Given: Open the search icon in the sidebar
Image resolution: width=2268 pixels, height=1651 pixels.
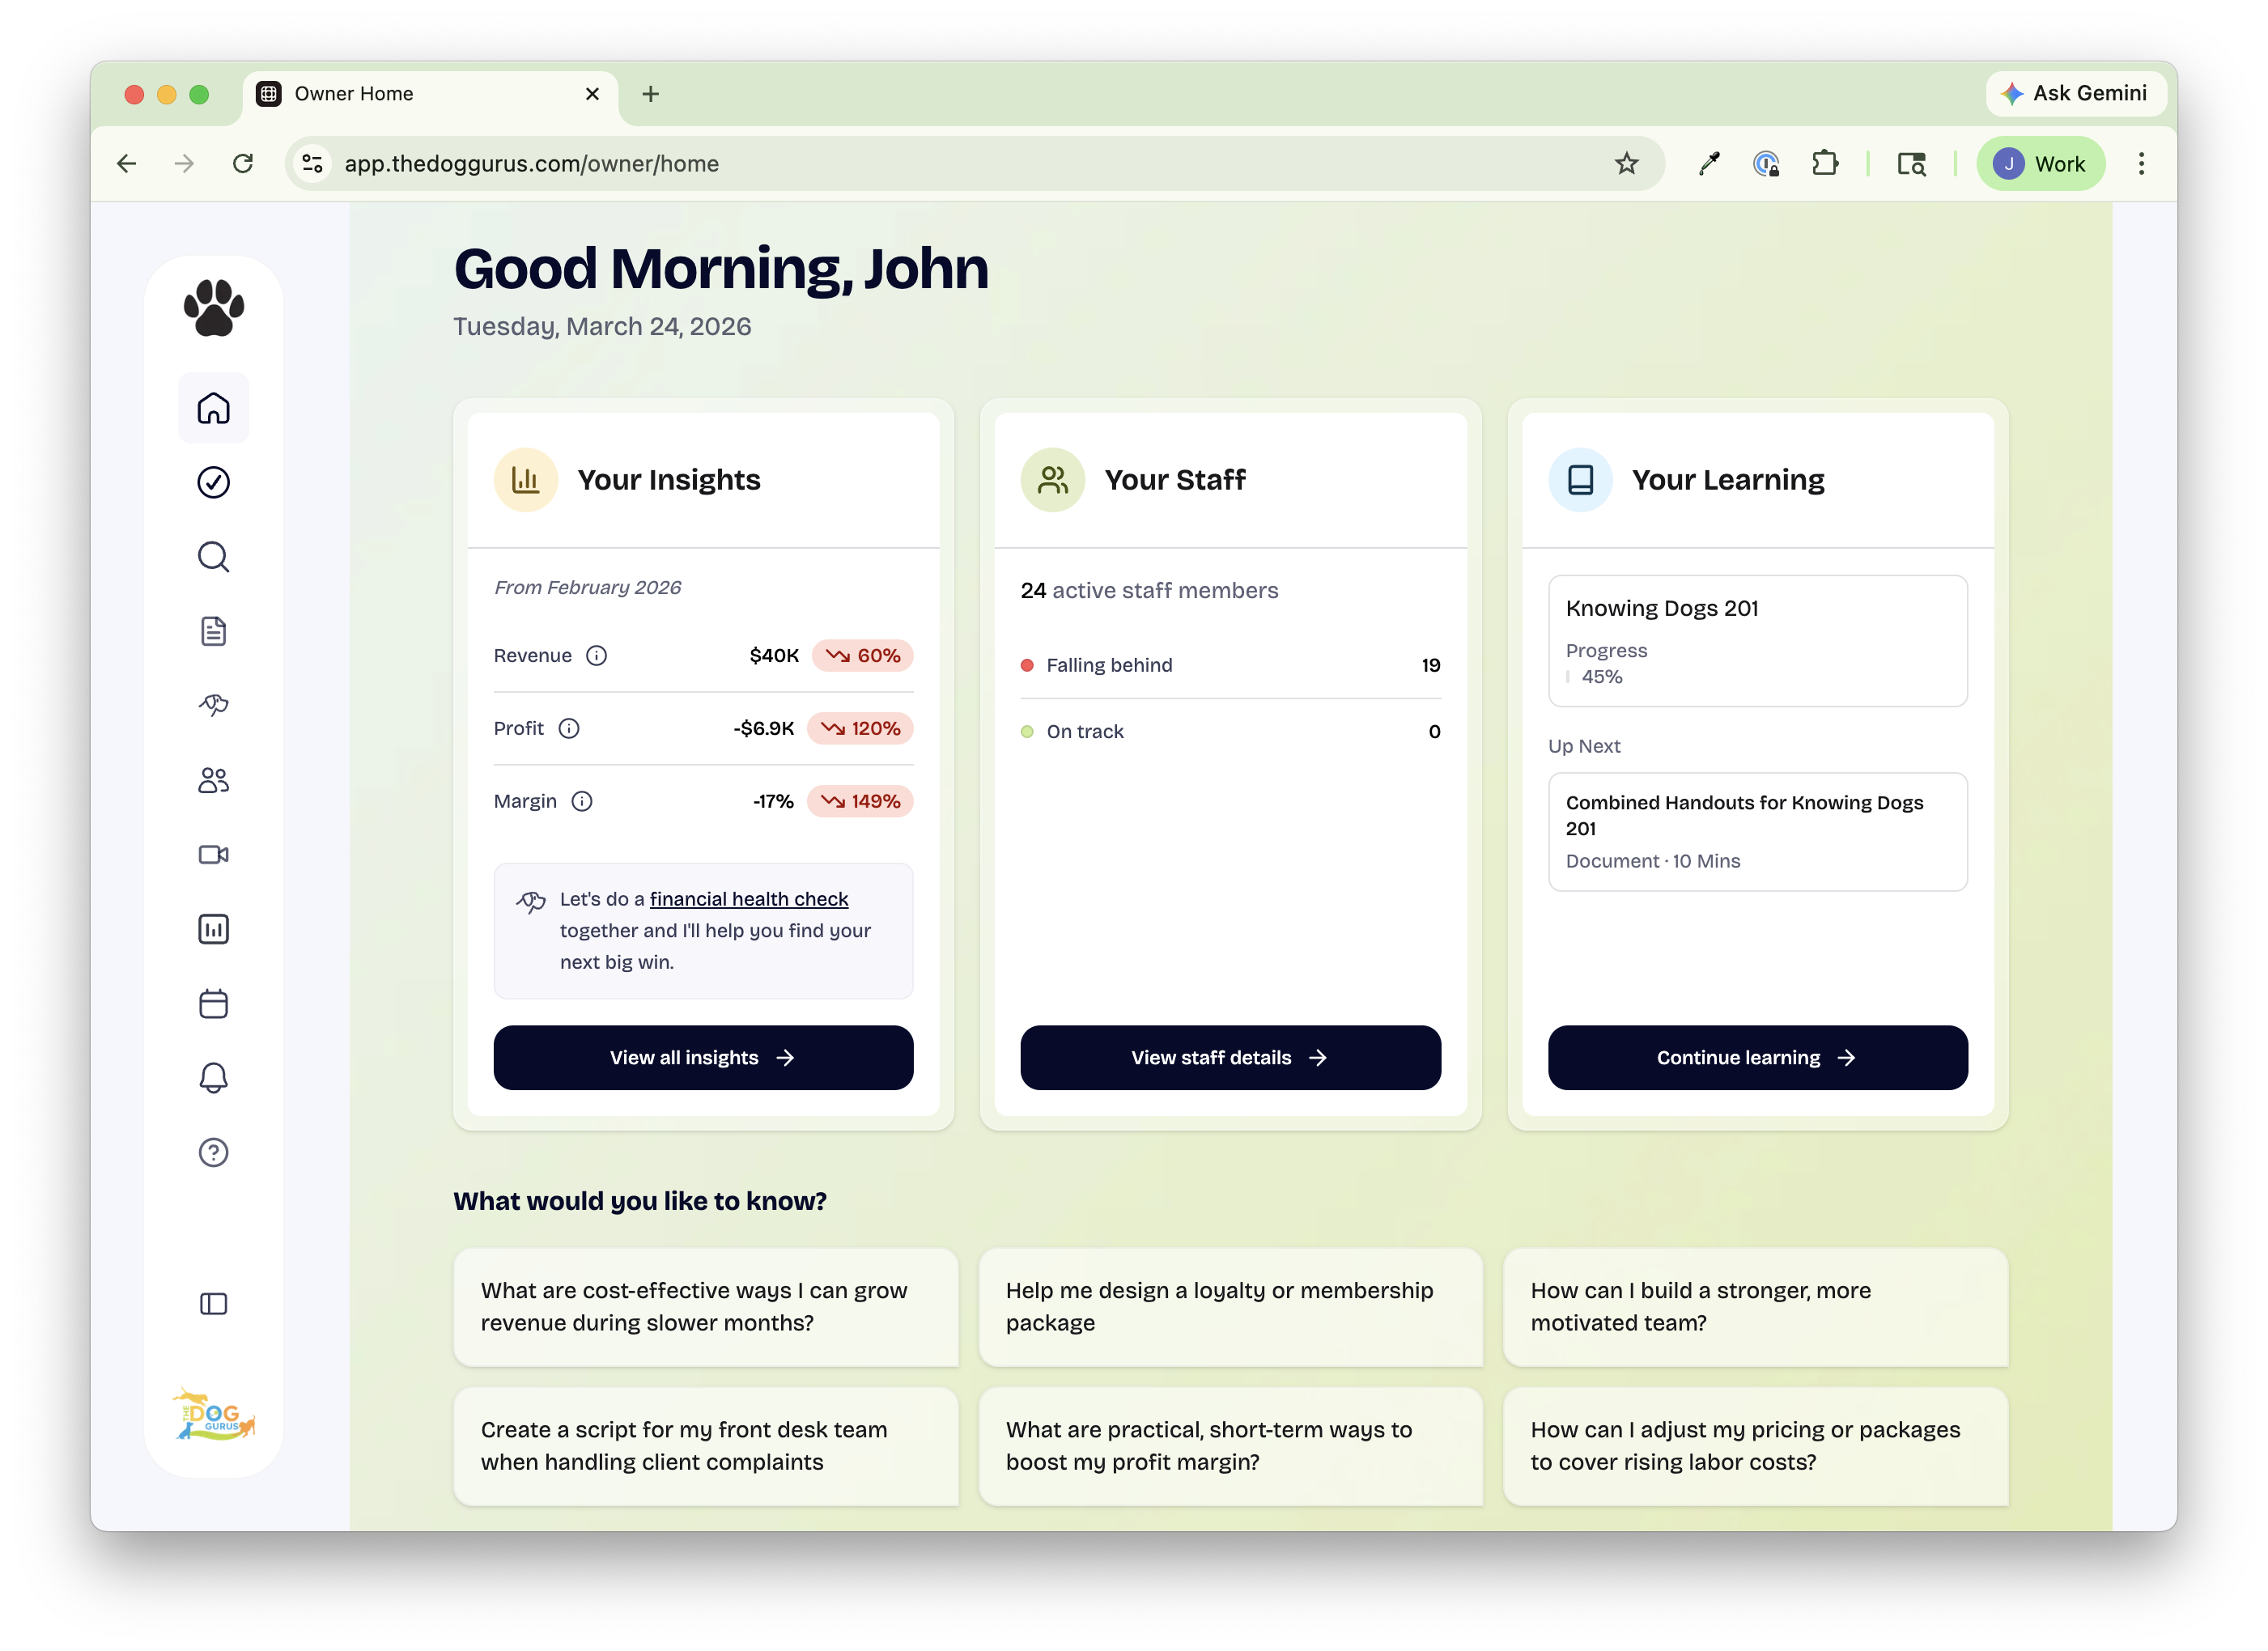Looking at the screenshot, I should coord(213,557).
